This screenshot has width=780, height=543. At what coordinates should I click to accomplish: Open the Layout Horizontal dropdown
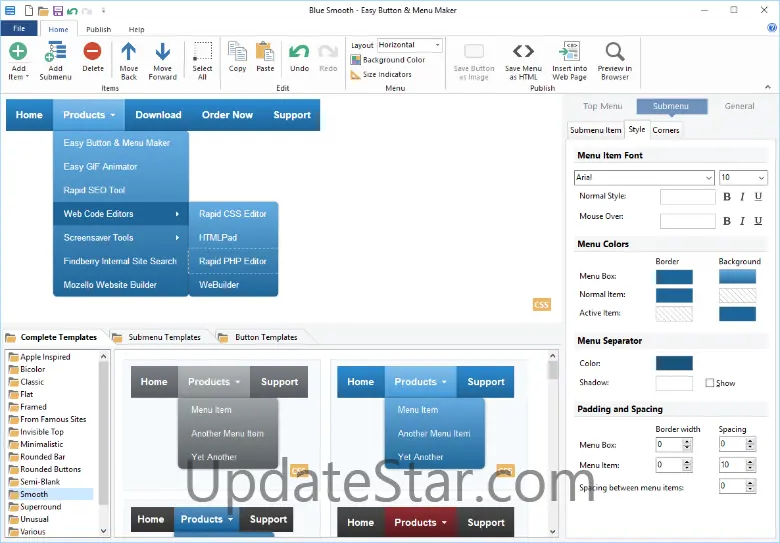pyautogui.click(x=409, y=45)
